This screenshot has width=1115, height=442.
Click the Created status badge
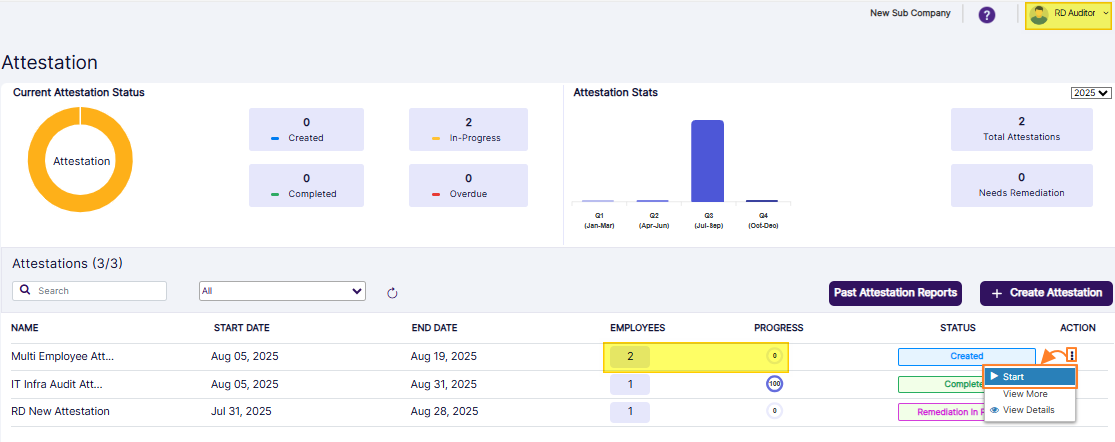(x=966, y=356)
